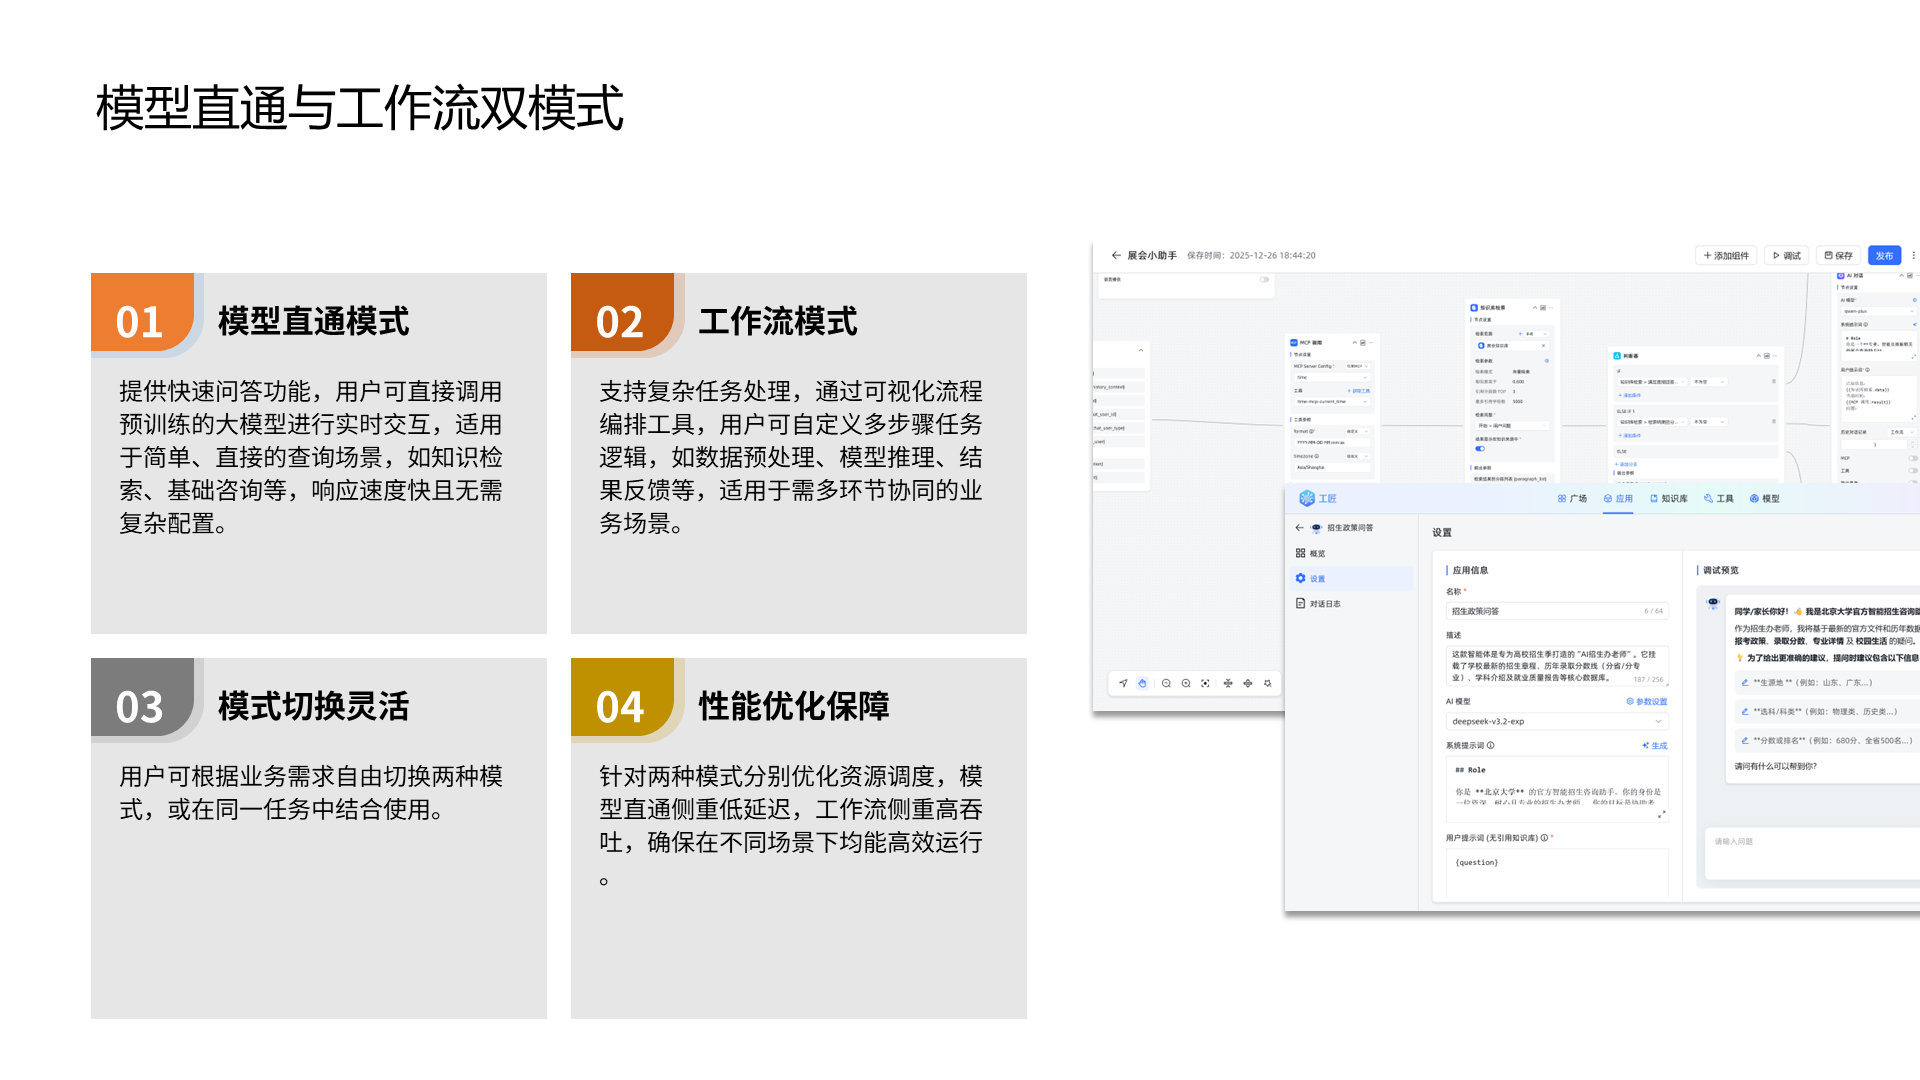
Task: Click the 发布 publish button
Action: 1884,256
